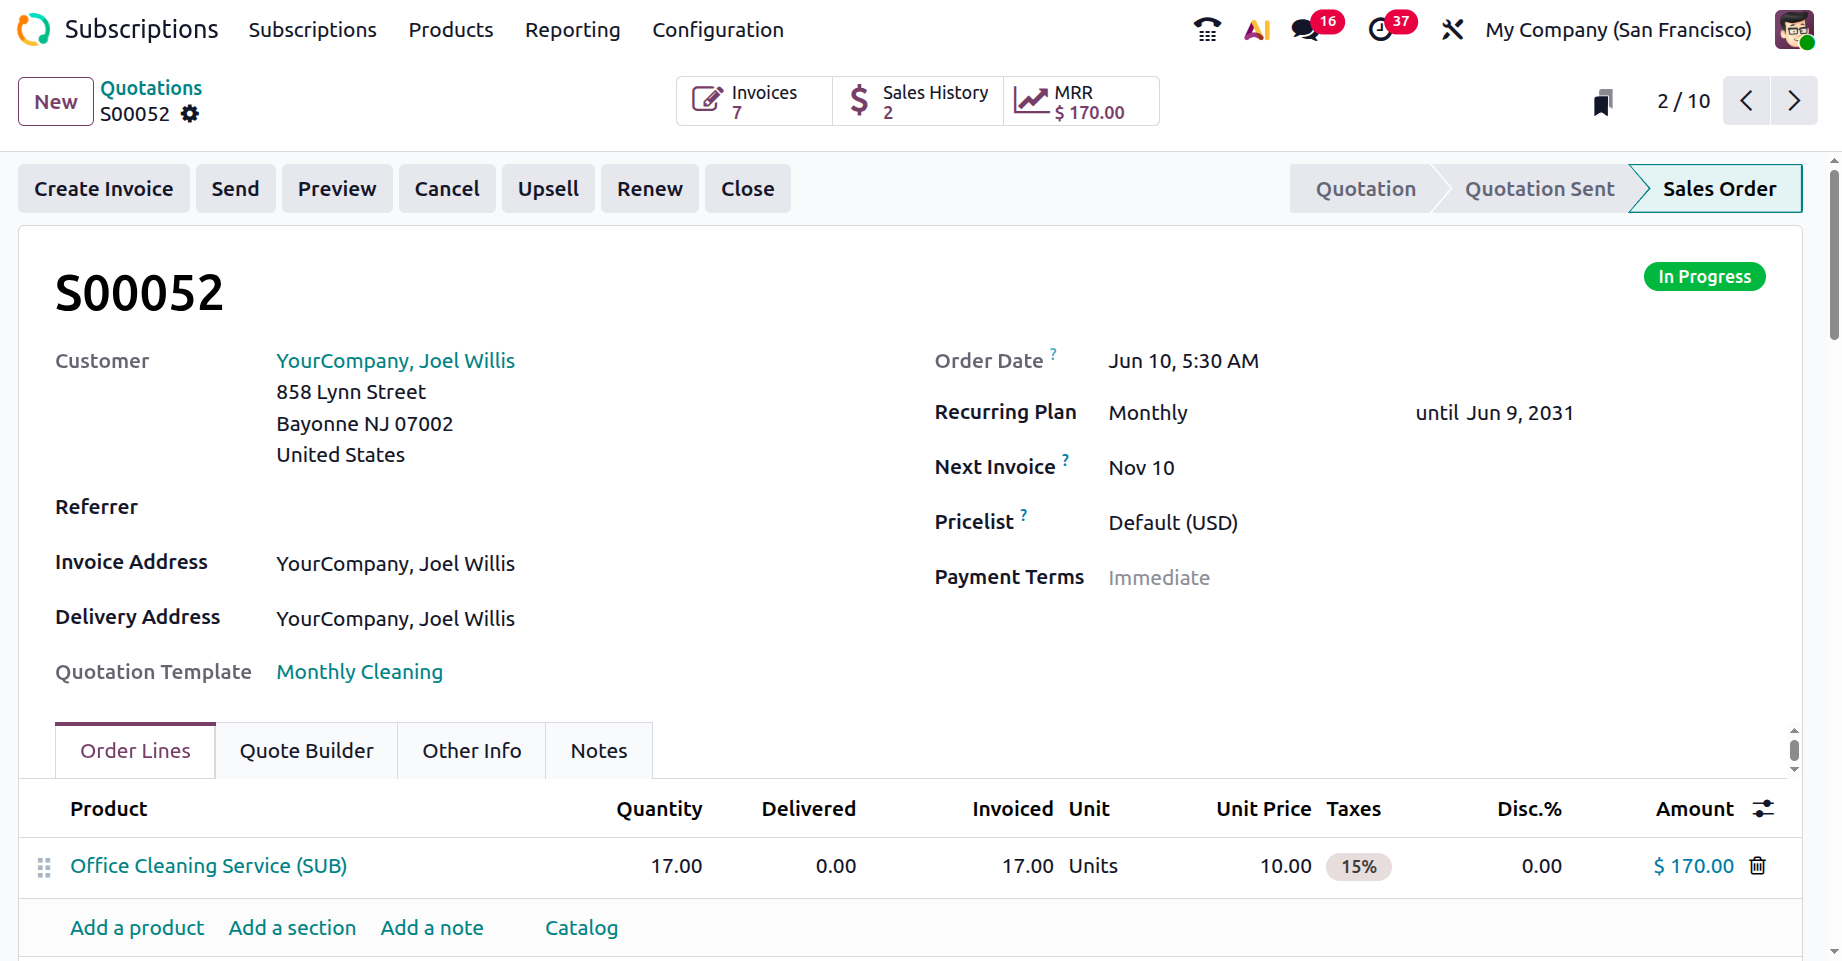Open the Pricelist Default (USD) field
Screen dimensions: 1842x961
(x=1173, y=523)
